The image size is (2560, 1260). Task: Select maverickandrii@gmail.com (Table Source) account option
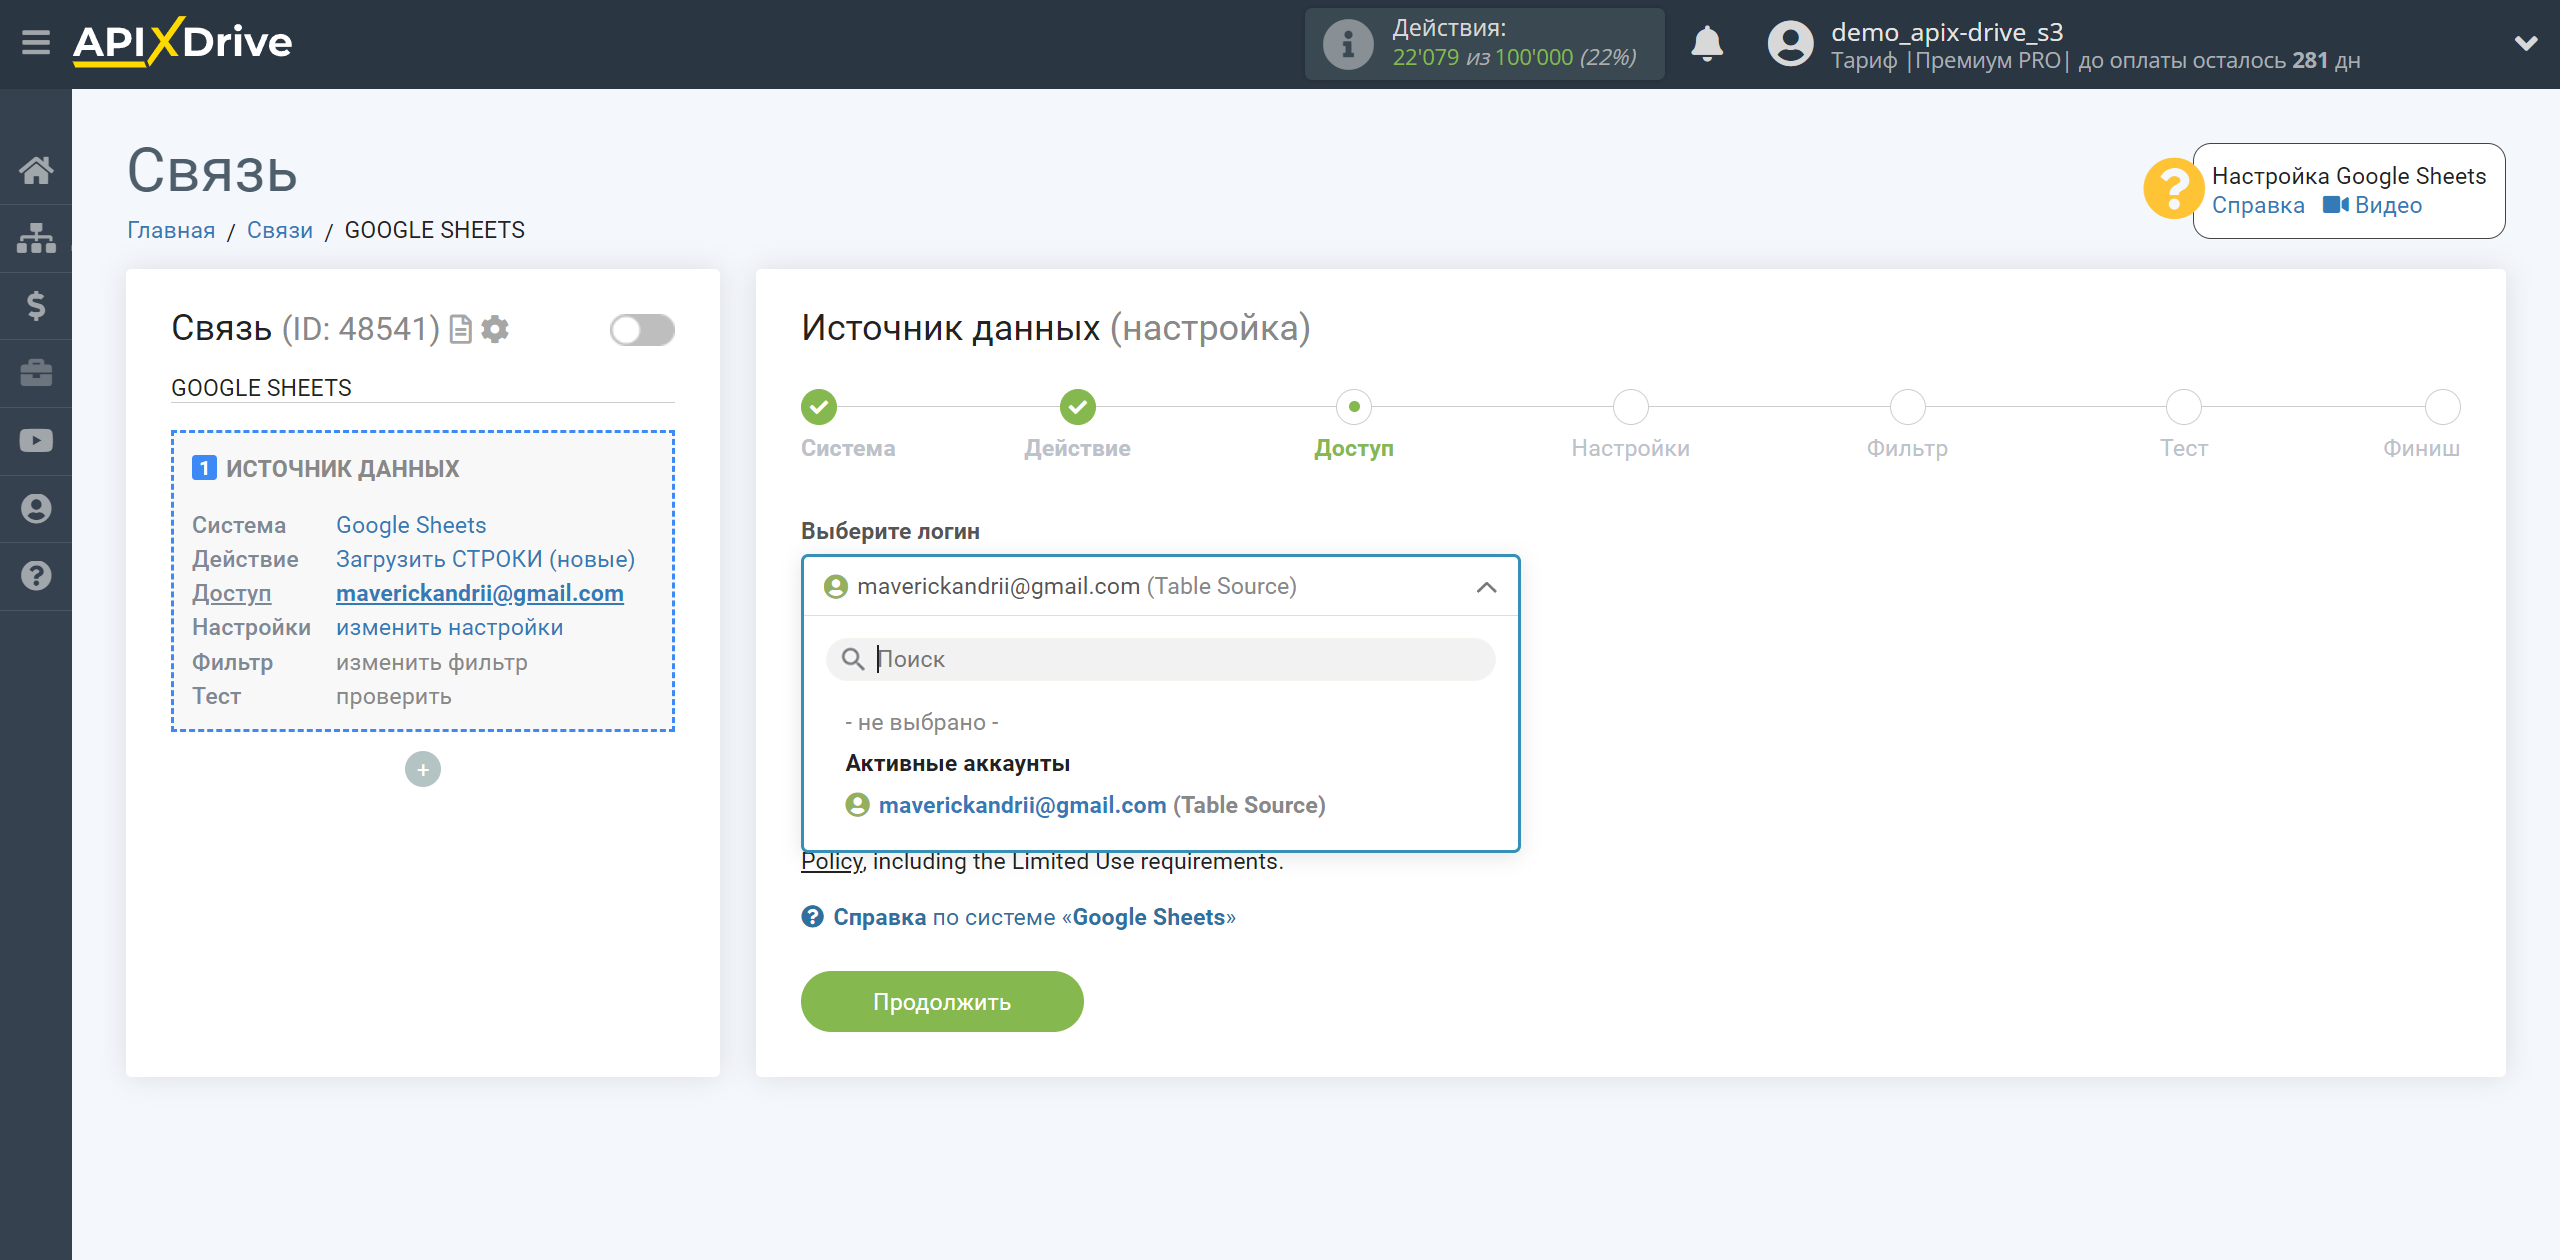pyautogui.click(x=1086, y=805)
